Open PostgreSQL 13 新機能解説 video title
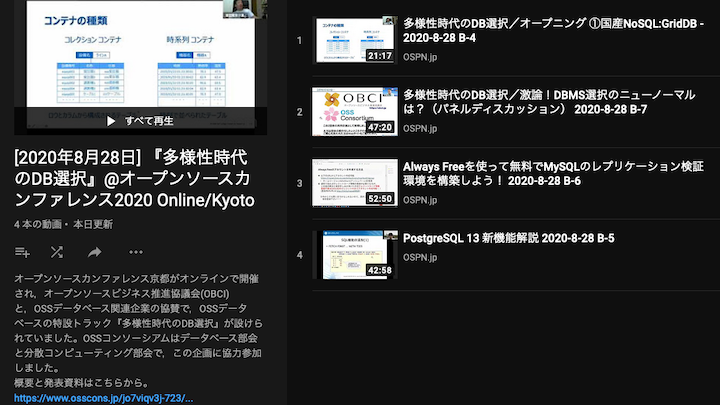This screenshot has width=720, height=405. [508, 238]
